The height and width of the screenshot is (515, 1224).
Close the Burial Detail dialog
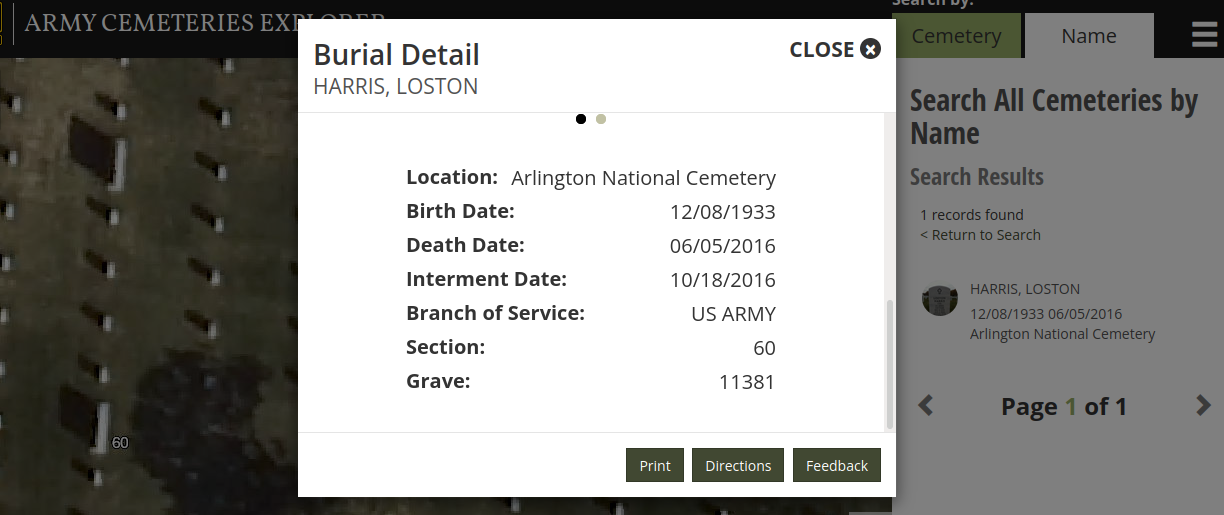[835, 49]
